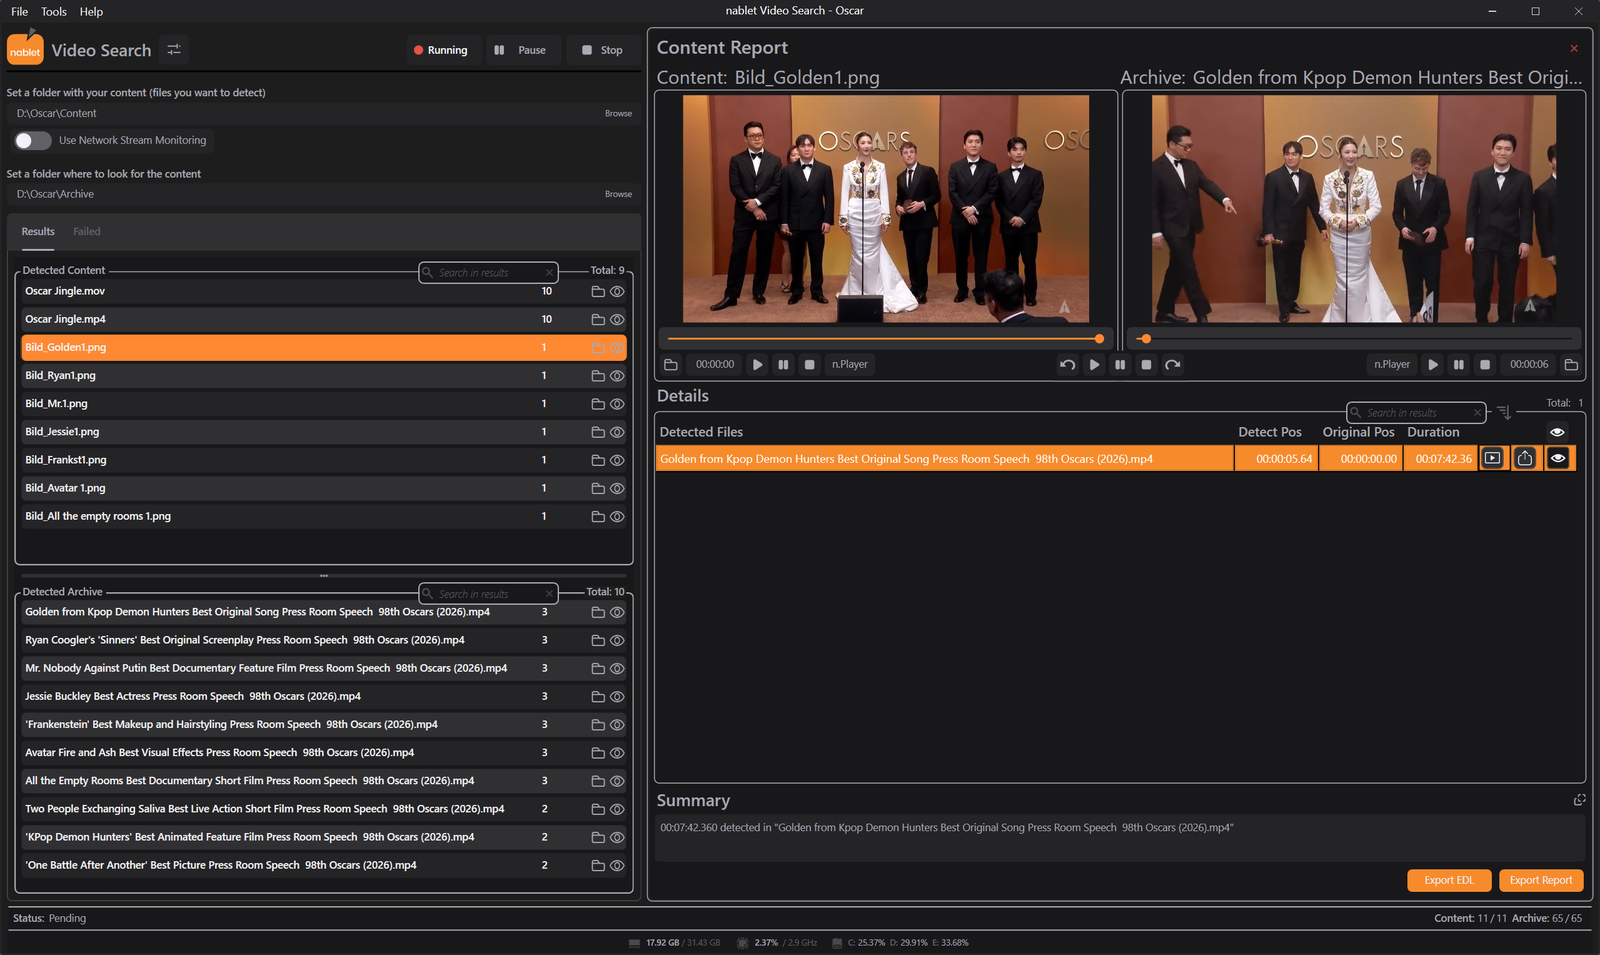Select Mr. Nobody Against Putin archive row
Screen dimensions: 1600x955
pyautogui.click(x=324, y=668)
